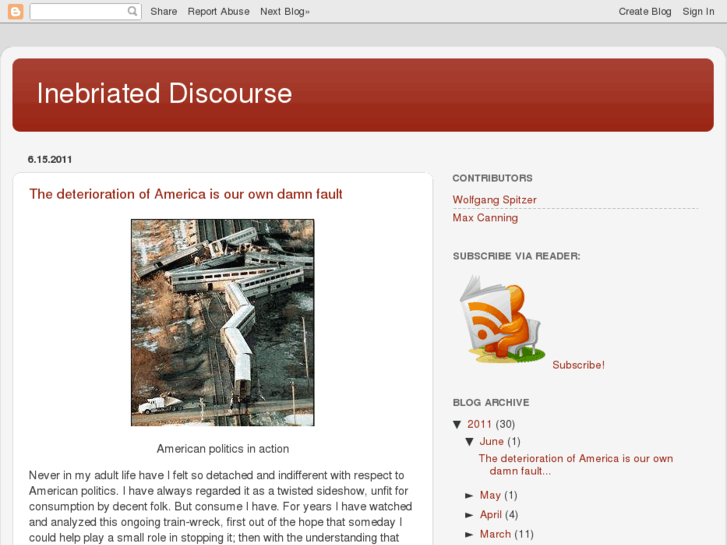Click the Subscribe! link
The height and width of the screenshot is (545, 727).
(578, 365)
